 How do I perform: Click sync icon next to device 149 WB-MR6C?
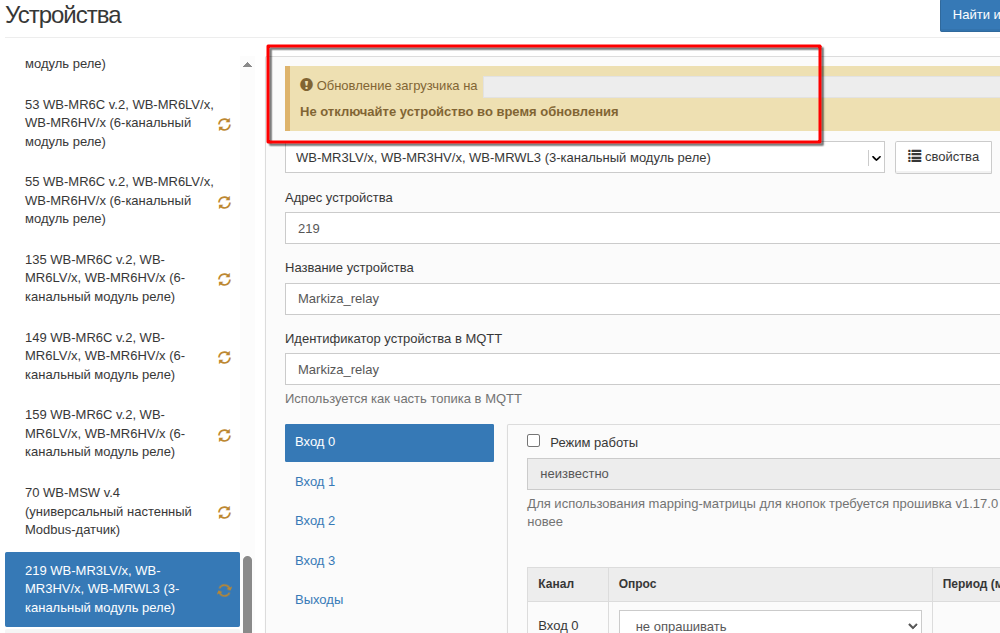(224, 357)
